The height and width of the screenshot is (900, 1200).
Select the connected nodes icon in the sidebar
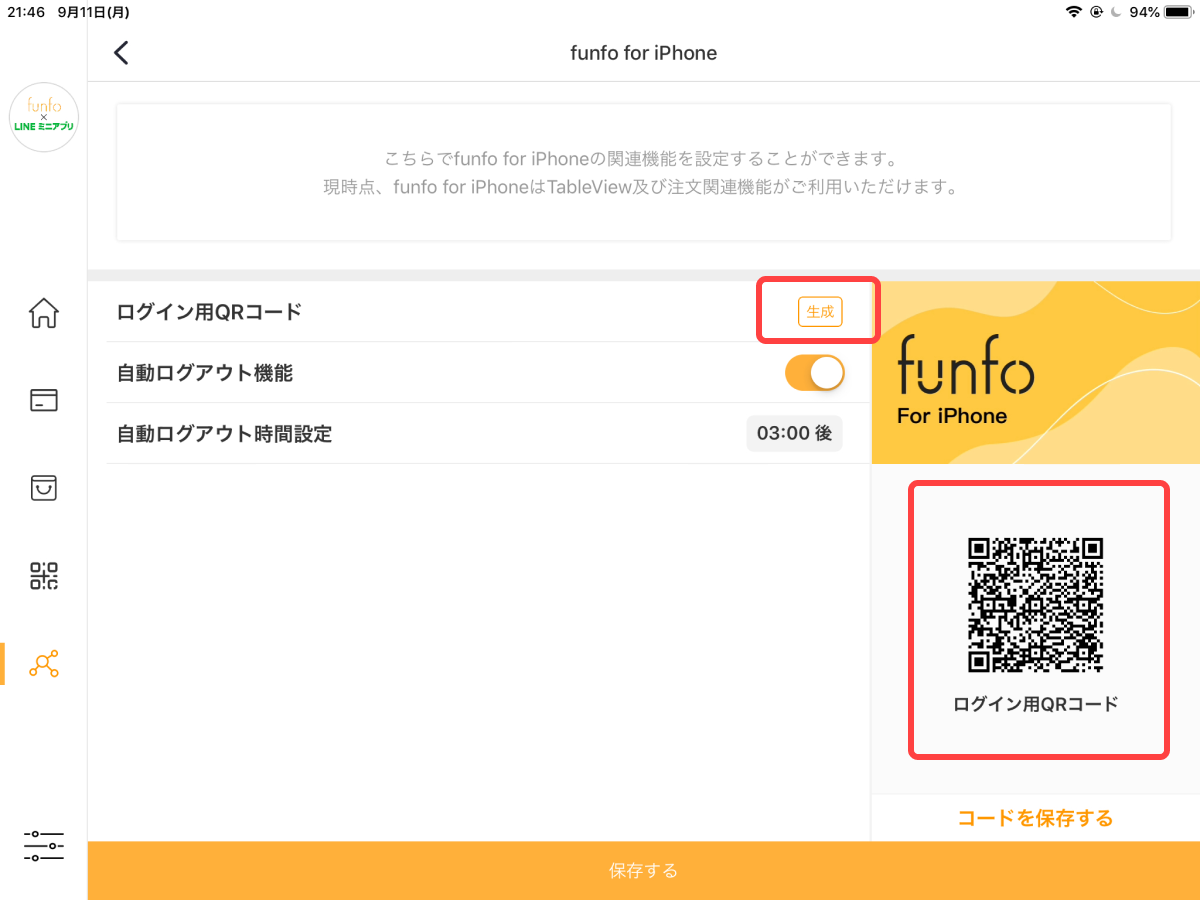[x=44, y=664]
